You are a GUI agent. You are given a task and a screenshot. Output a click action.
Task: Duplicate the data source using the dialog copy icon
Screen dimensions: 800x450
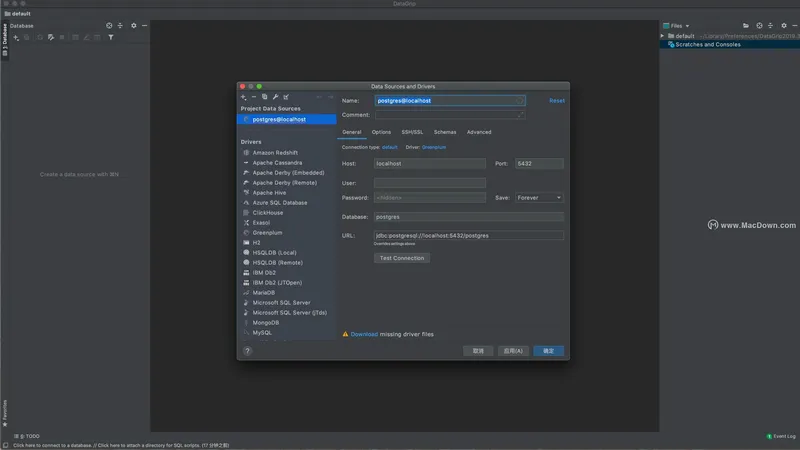tap(264, 97)
